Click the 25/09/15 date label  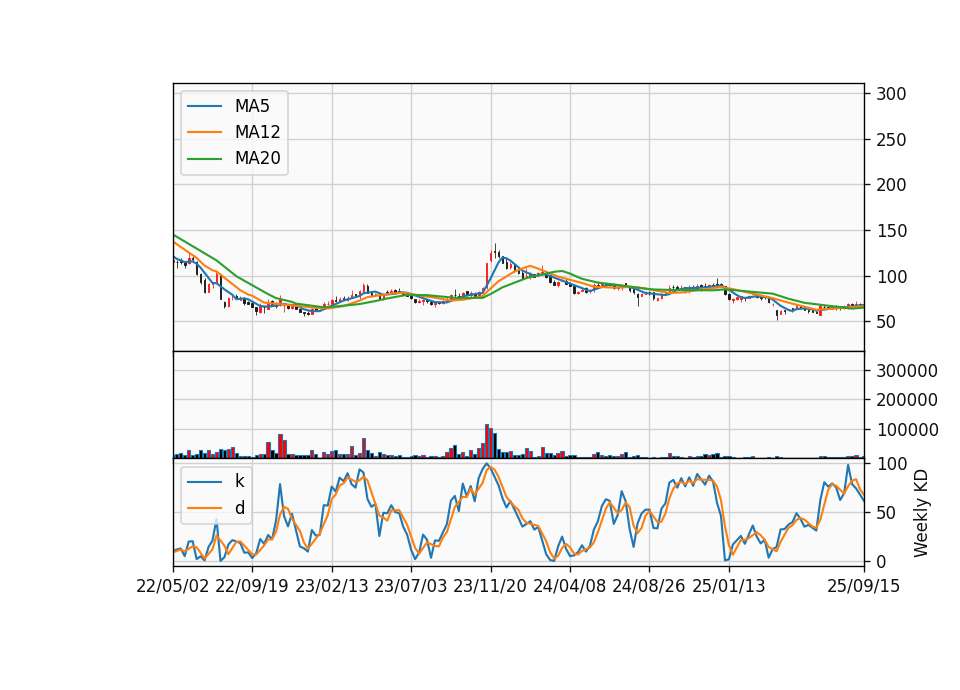pos(864,586)
